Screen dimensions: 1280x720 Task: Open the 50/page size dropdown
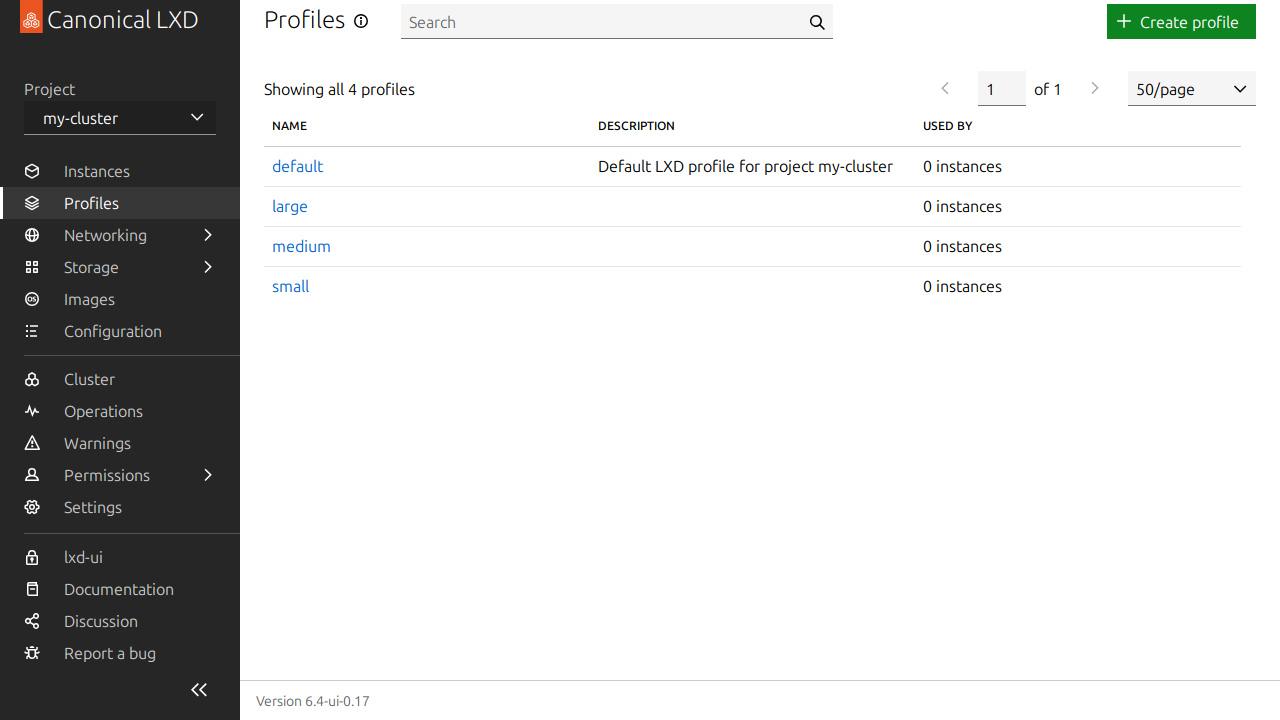(x=1191, y=89)
